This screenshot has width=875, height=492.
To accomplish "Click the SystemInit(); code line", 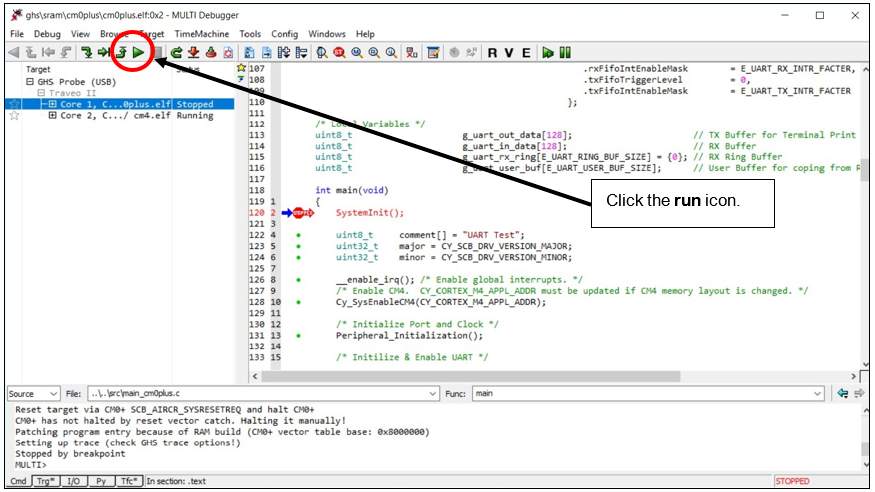I will coord(369,213).
